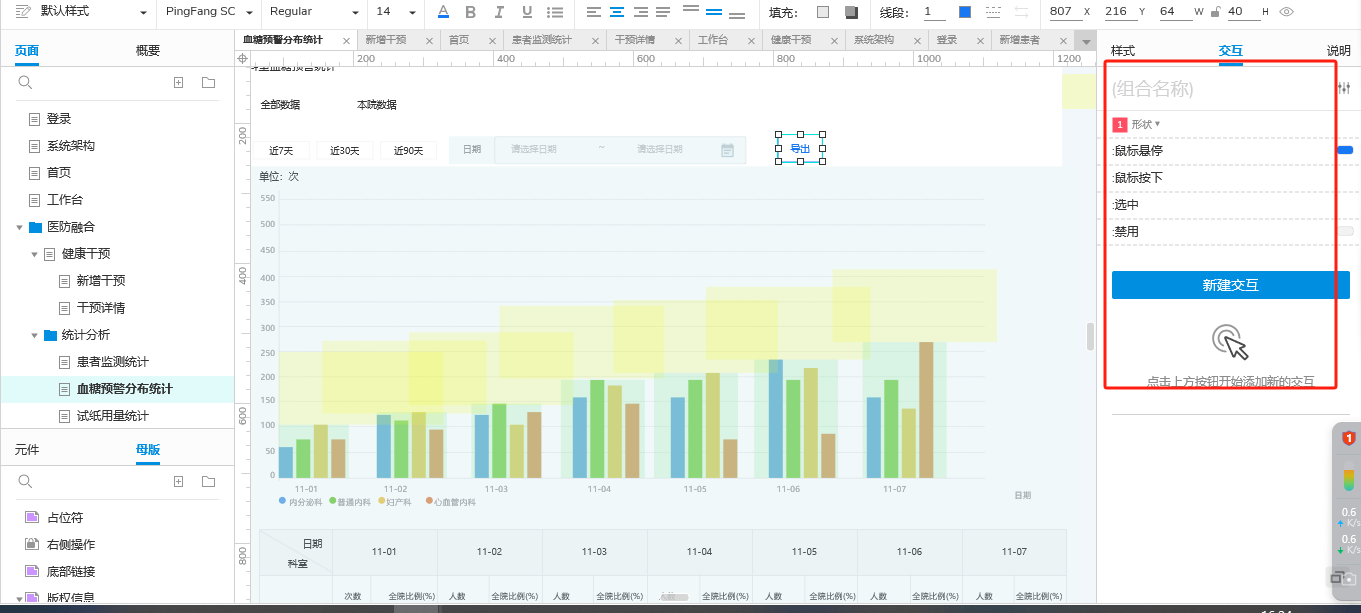This screenshot has width=1361, height=613.
Task: Align text to top vertically
Action: coord(690,8)
